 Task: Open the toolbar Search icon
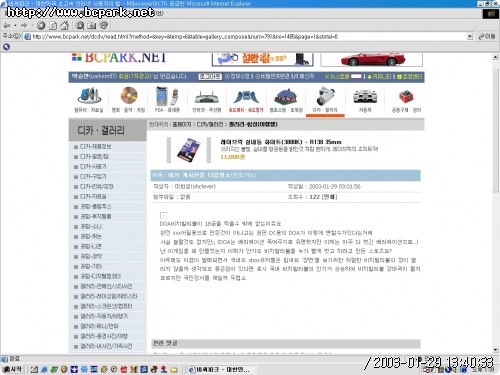point(80,25)
